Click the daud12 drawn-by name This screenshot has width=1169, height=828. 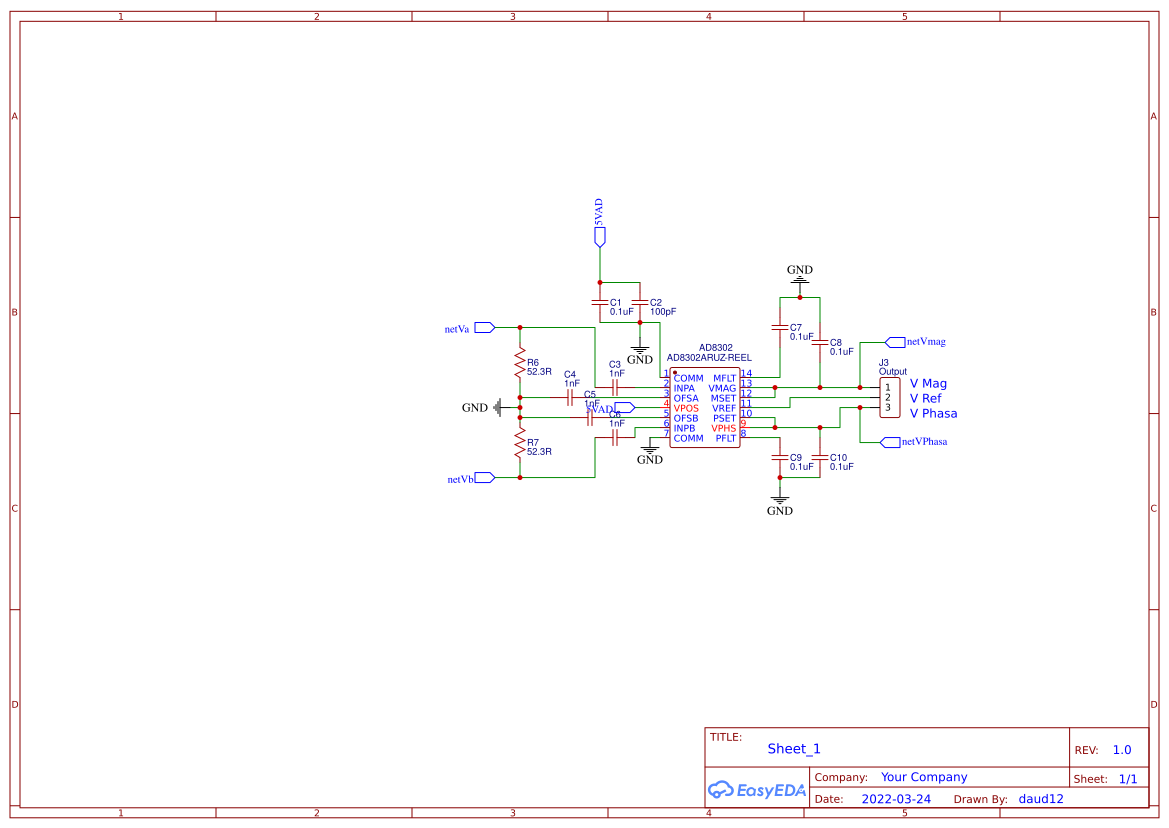pyautogui.click(x=1040, y=798)
